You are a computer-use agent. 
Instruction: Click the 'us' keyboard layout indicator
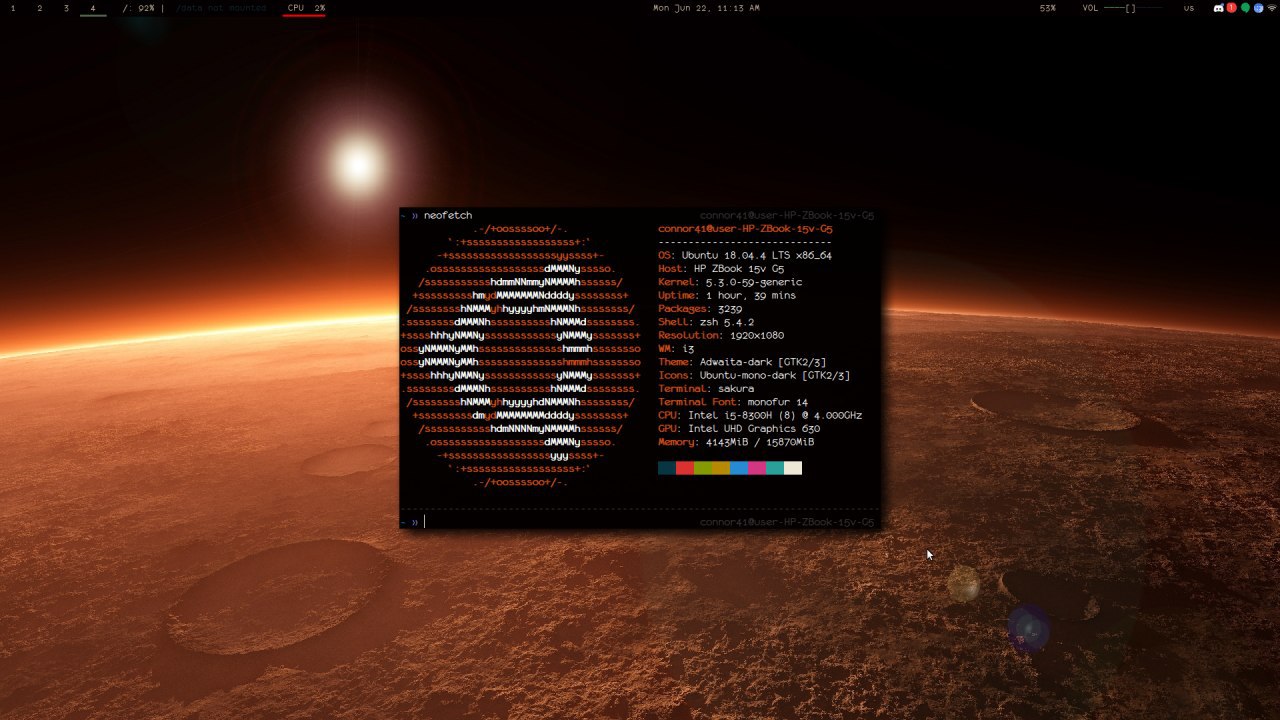point(1189,8)
